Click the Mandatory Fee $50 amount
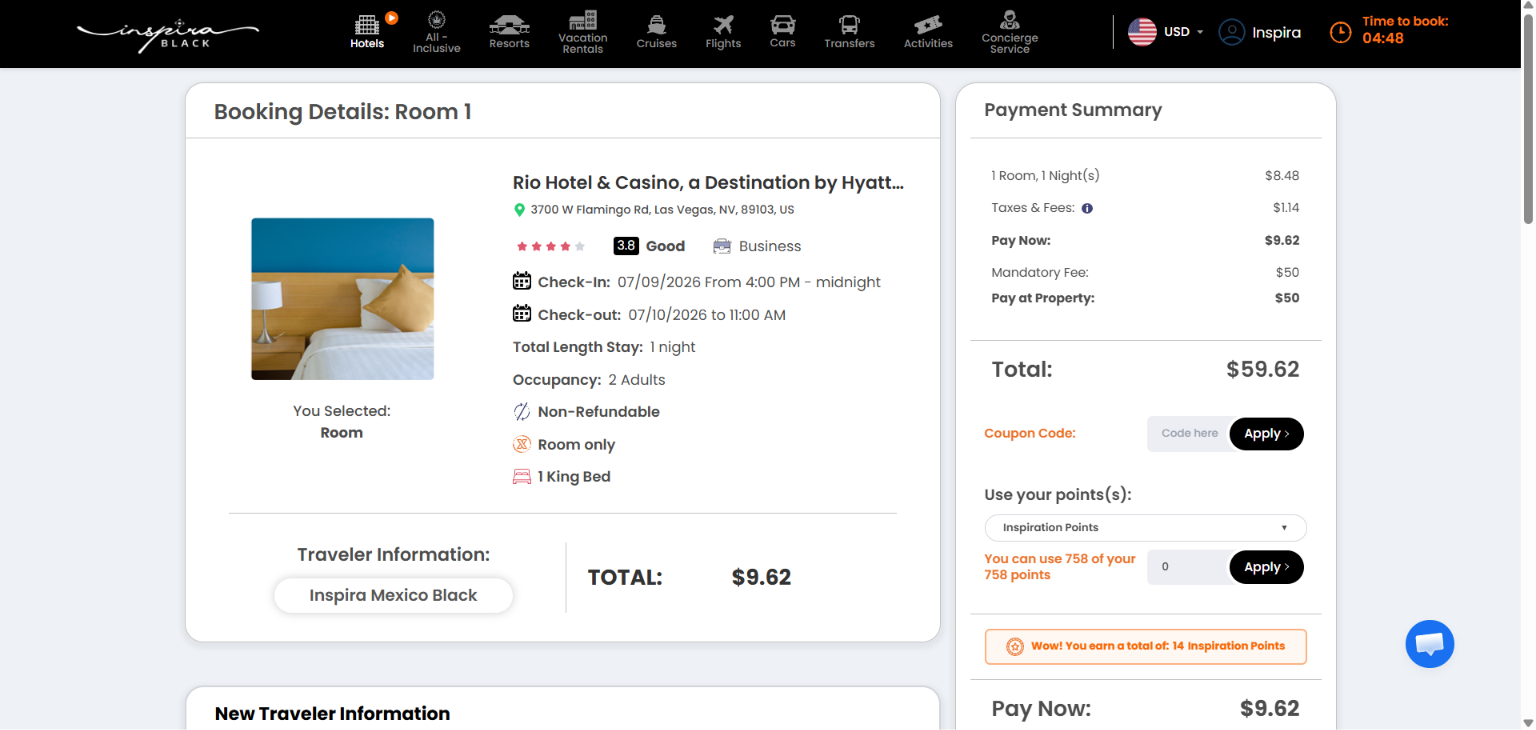1536x730 pixels. coord(1287,272)
